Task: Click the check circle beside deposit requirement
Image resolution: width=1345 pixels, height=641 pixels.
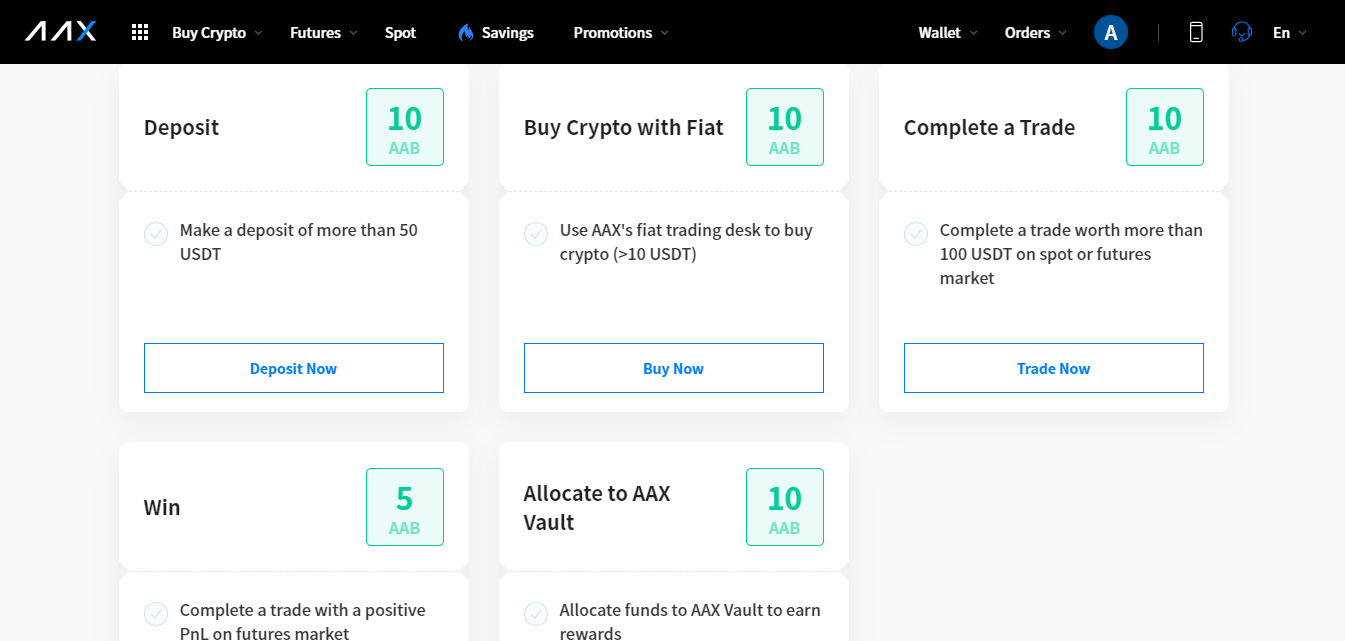Action: pyautogui.click(x=156, y=234)
